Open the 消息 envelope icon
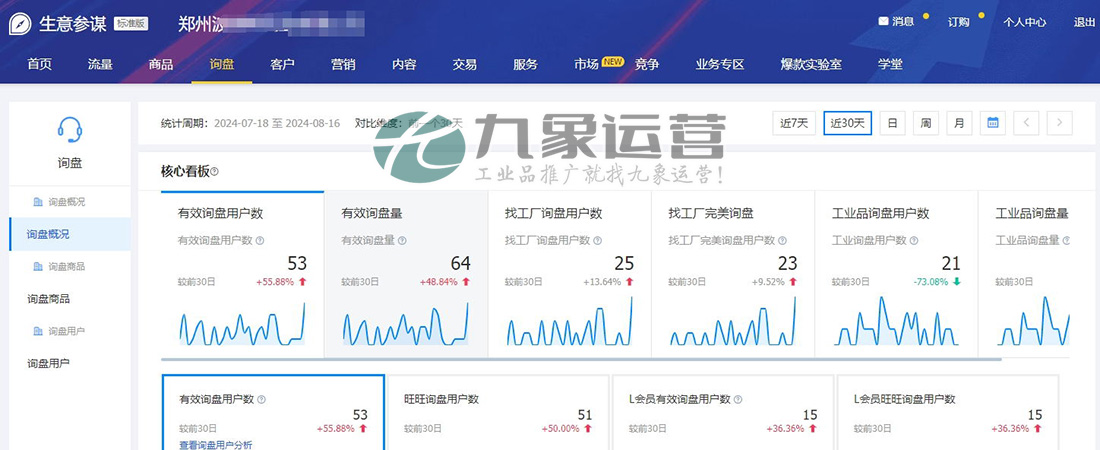Image resolution: width=1100 pixels, height=450 pixels. pyautogui.click(x=883, y=21)
